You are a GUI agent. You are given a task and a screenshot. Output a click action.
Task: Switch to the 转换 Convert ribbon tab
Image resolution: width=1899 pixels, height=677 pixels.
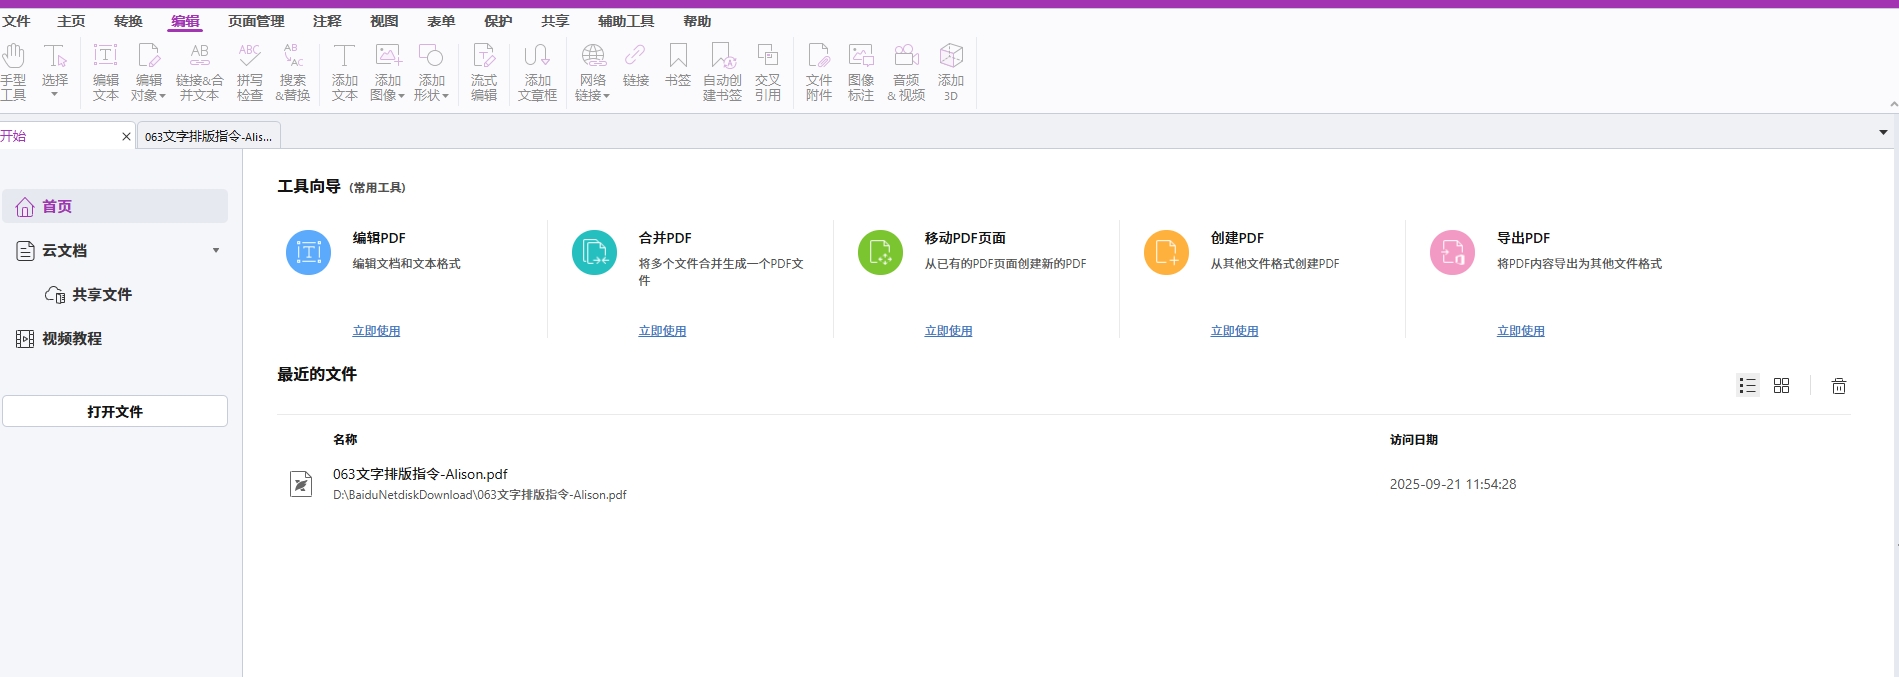click(128, 21)
